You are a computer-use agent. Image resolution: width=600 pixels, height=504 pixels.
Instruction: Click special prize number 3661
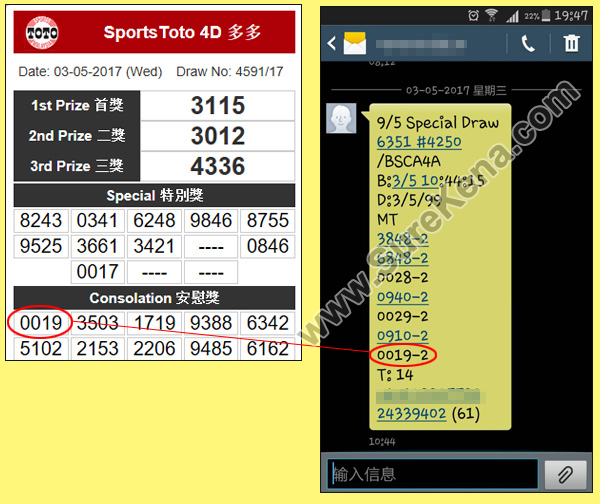97,246
